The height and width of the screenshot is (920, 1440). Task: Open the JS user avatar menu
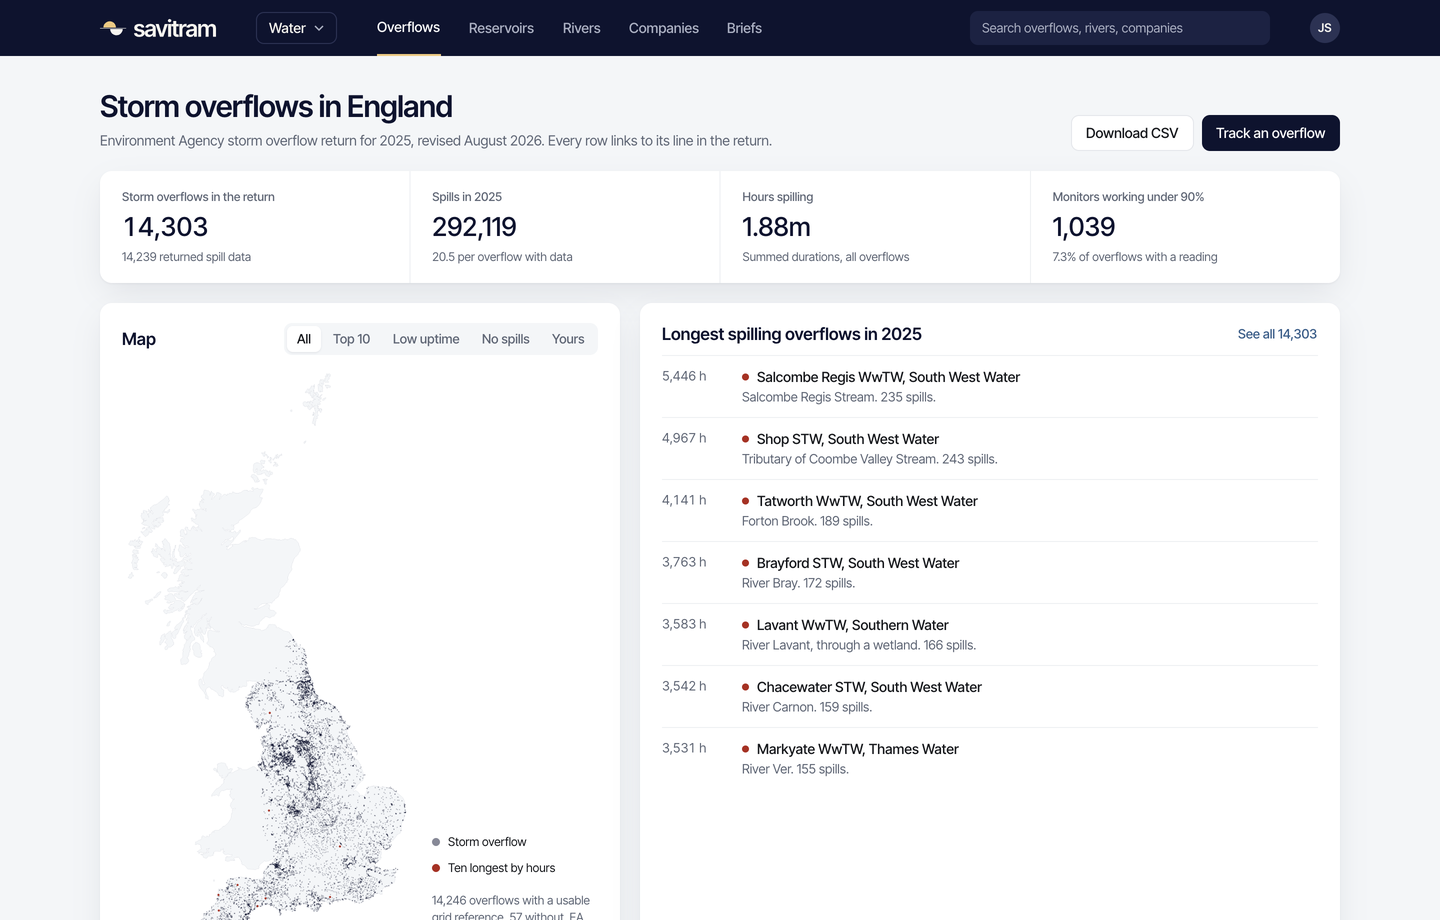1324,28
